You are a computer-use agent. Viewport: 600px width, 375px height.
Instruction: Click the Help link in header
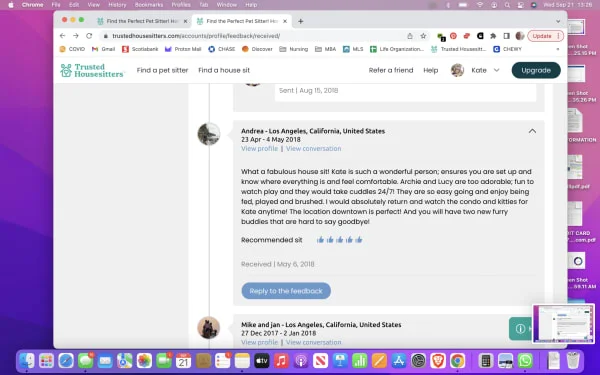430,70
